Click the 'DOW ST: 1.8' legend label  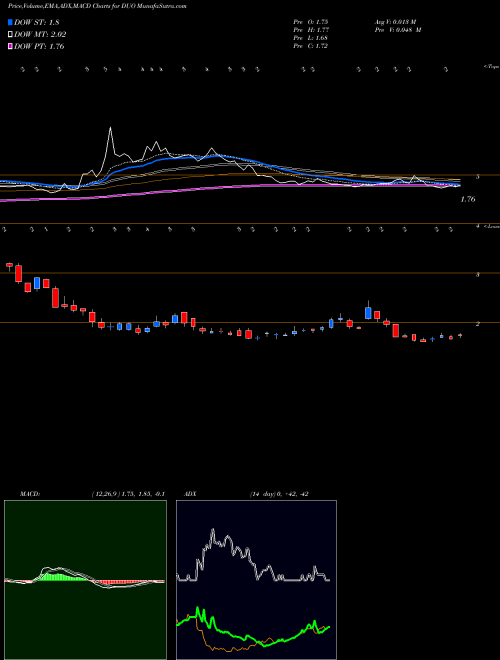[37, 23]
